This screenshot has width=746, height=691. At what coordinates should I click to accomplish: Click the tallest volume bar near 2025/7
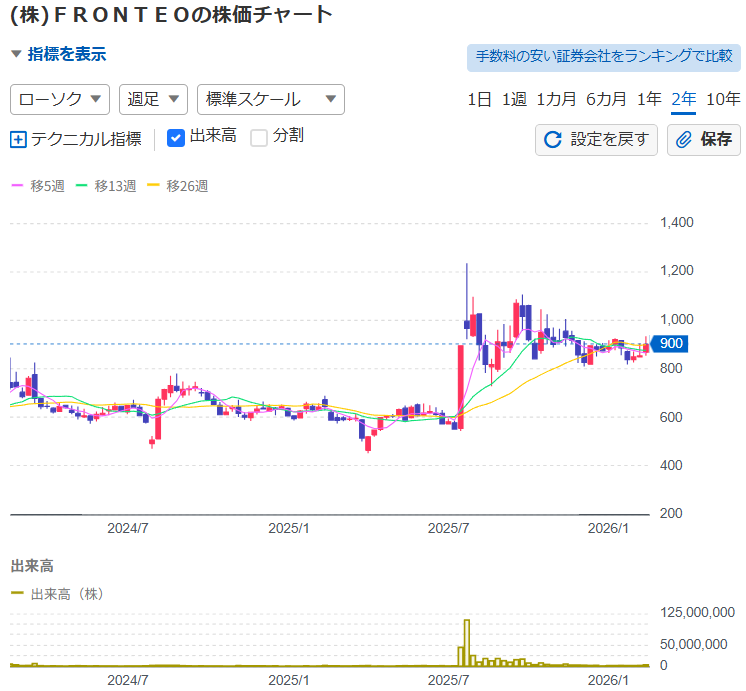coord(466,643)
